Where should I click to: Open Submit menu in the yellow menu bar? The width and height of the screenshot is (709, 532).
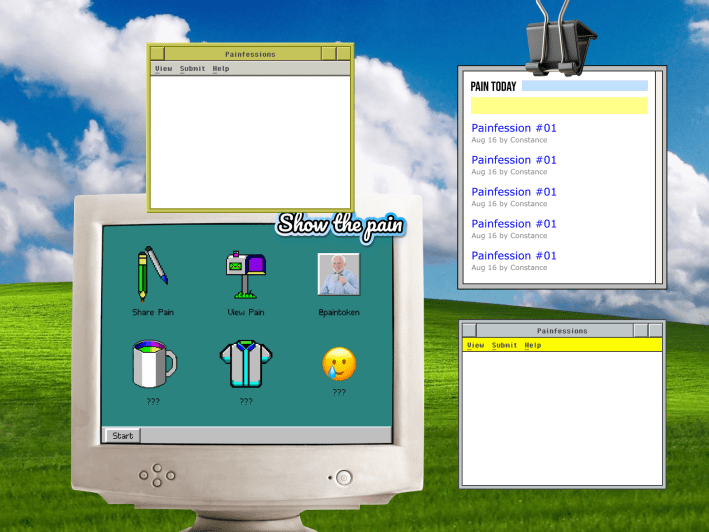pos(505,345)
